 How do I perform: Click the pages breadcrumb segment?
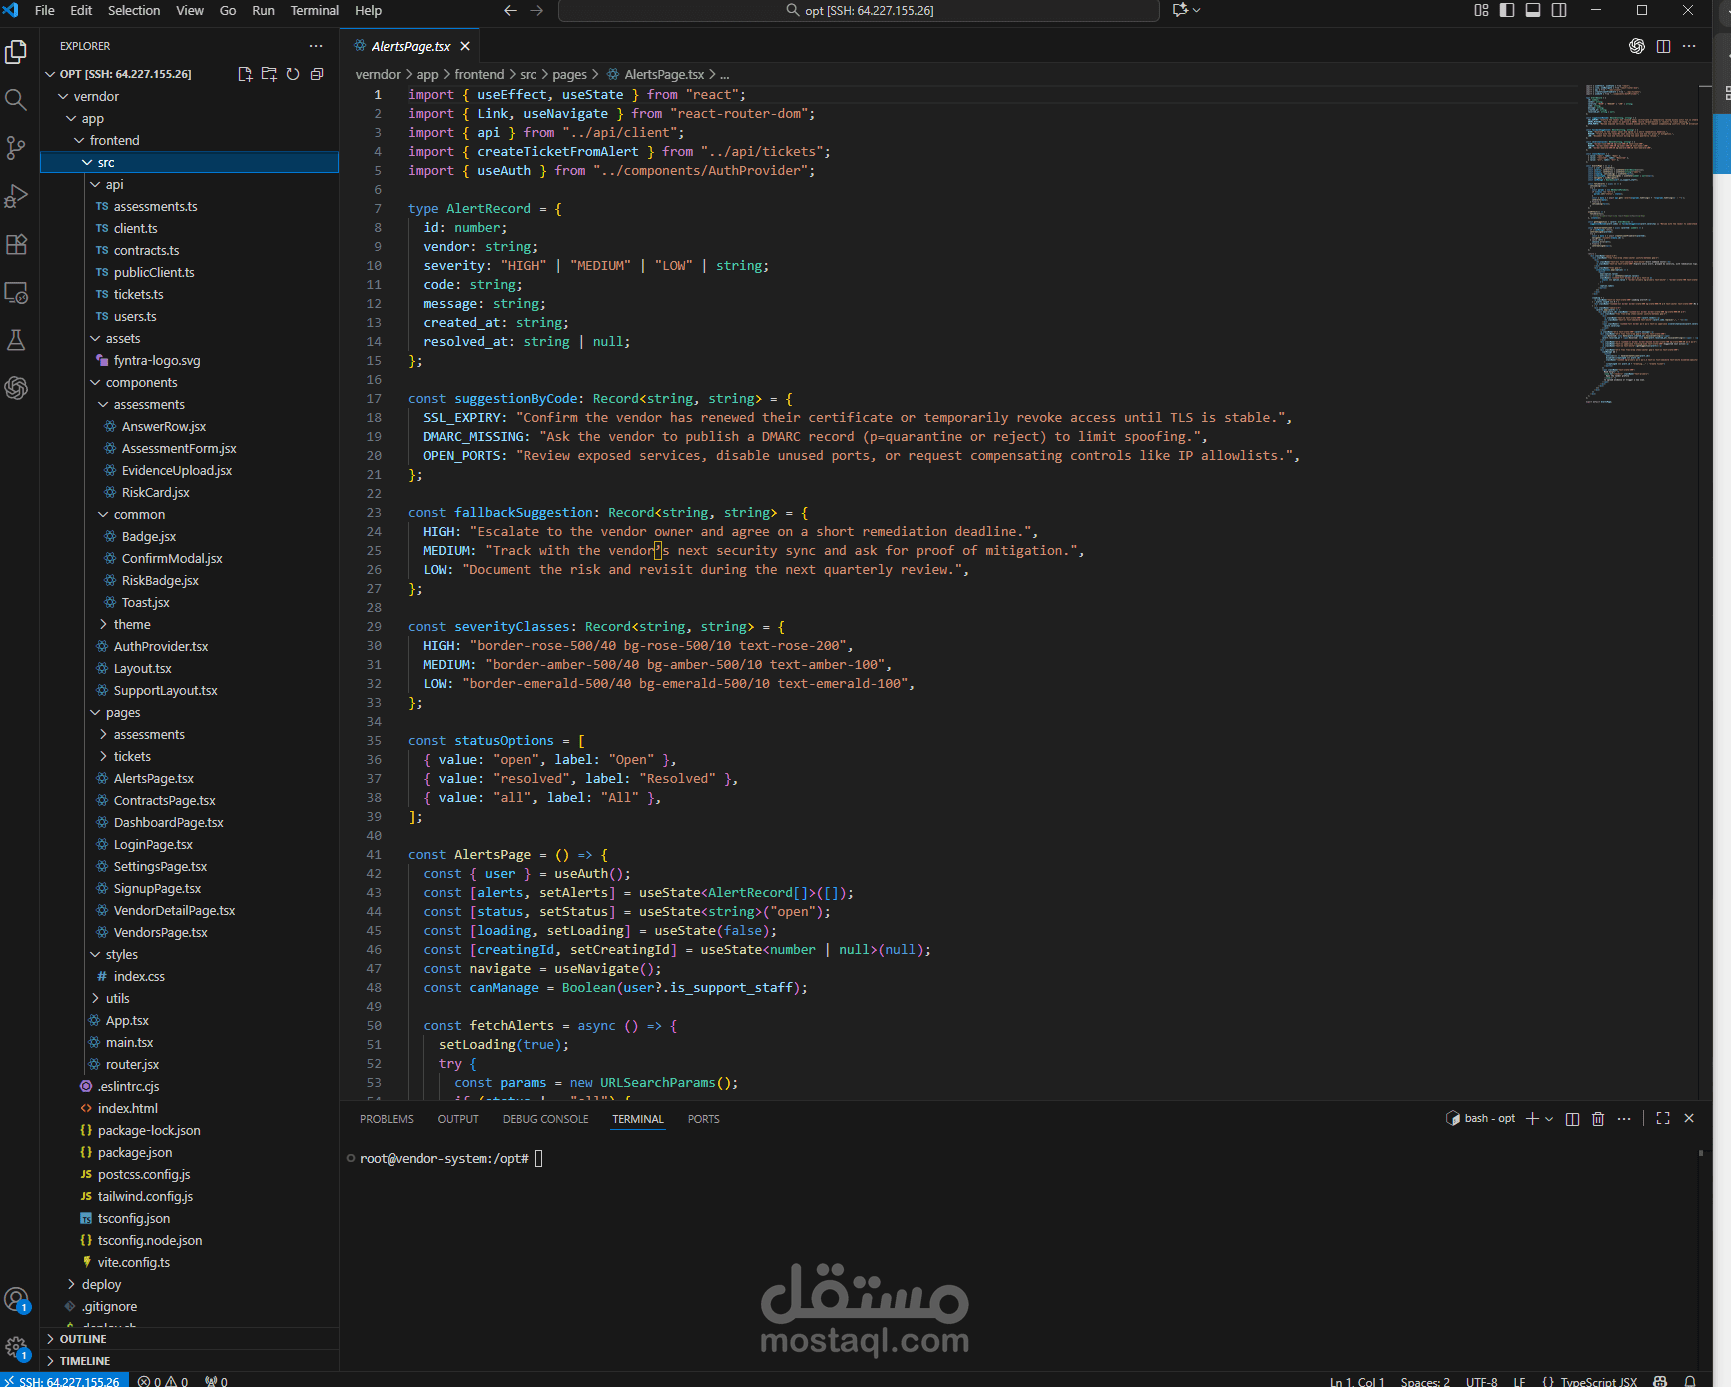[569, 74]
